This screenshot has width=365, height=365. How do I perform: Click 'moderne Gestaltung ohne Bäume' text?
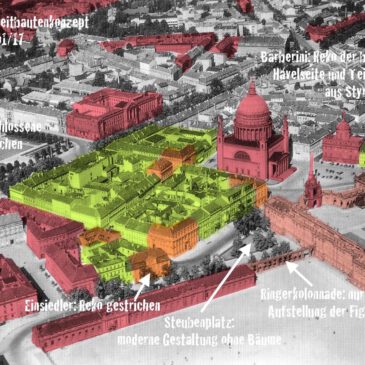[x=199, y=340]
